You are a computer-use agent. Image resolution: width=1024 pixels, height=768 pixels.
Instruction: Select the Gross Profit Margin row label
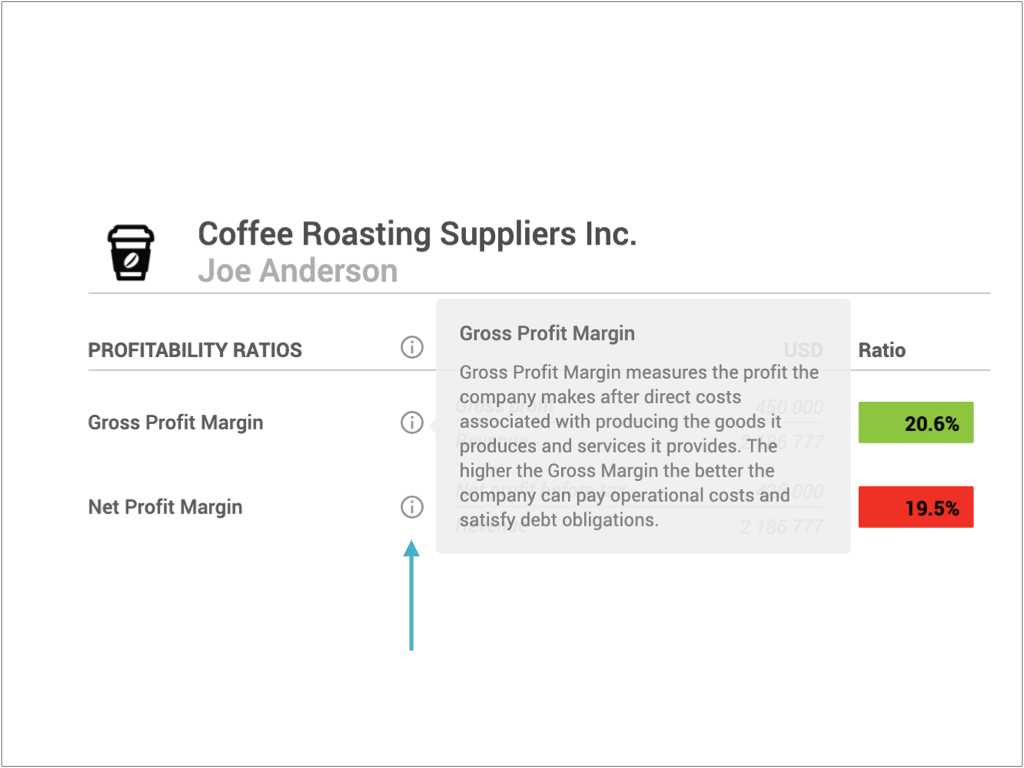point(175,423)
